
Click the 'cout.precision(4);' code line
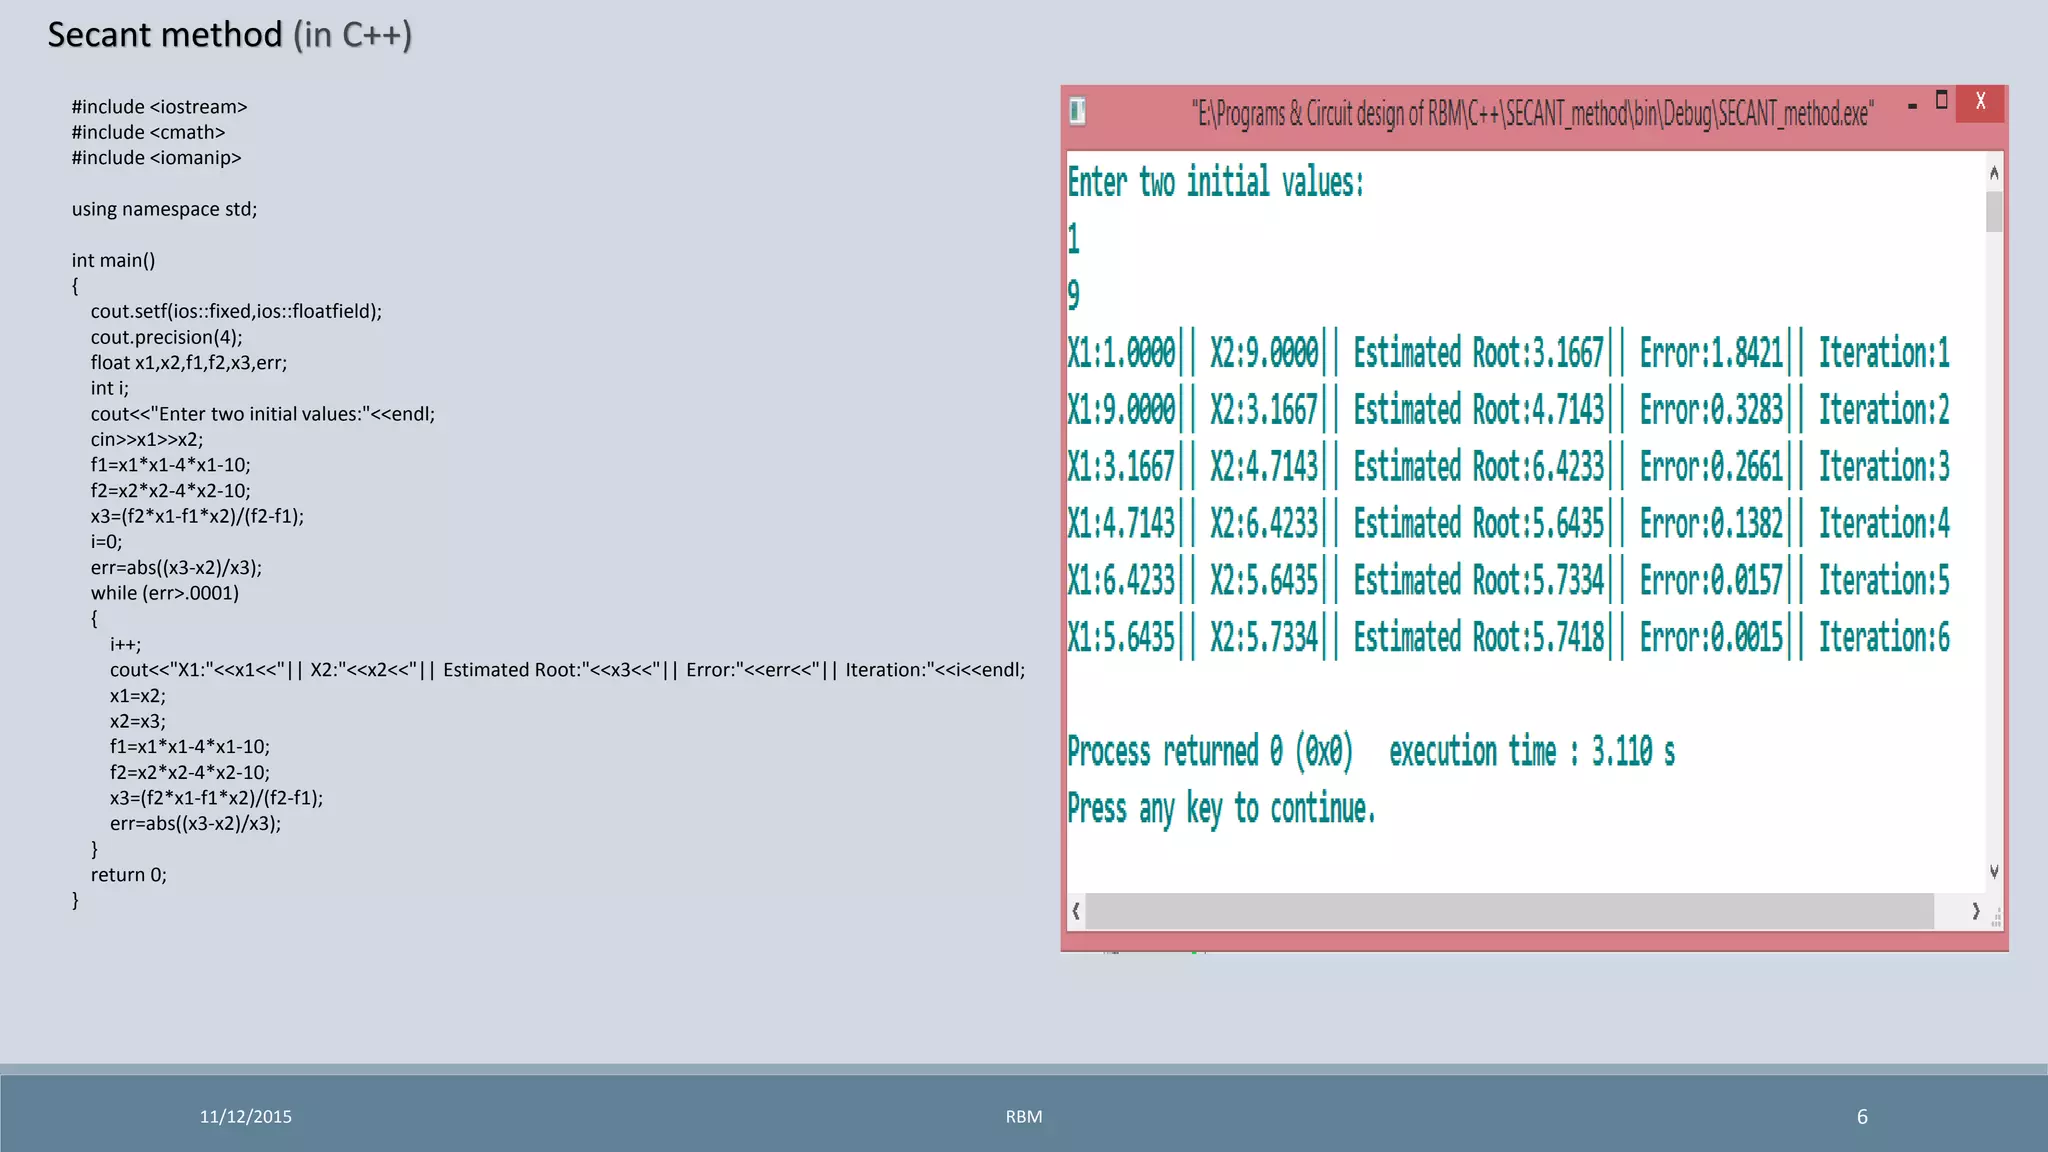click(x=166, y=337)
